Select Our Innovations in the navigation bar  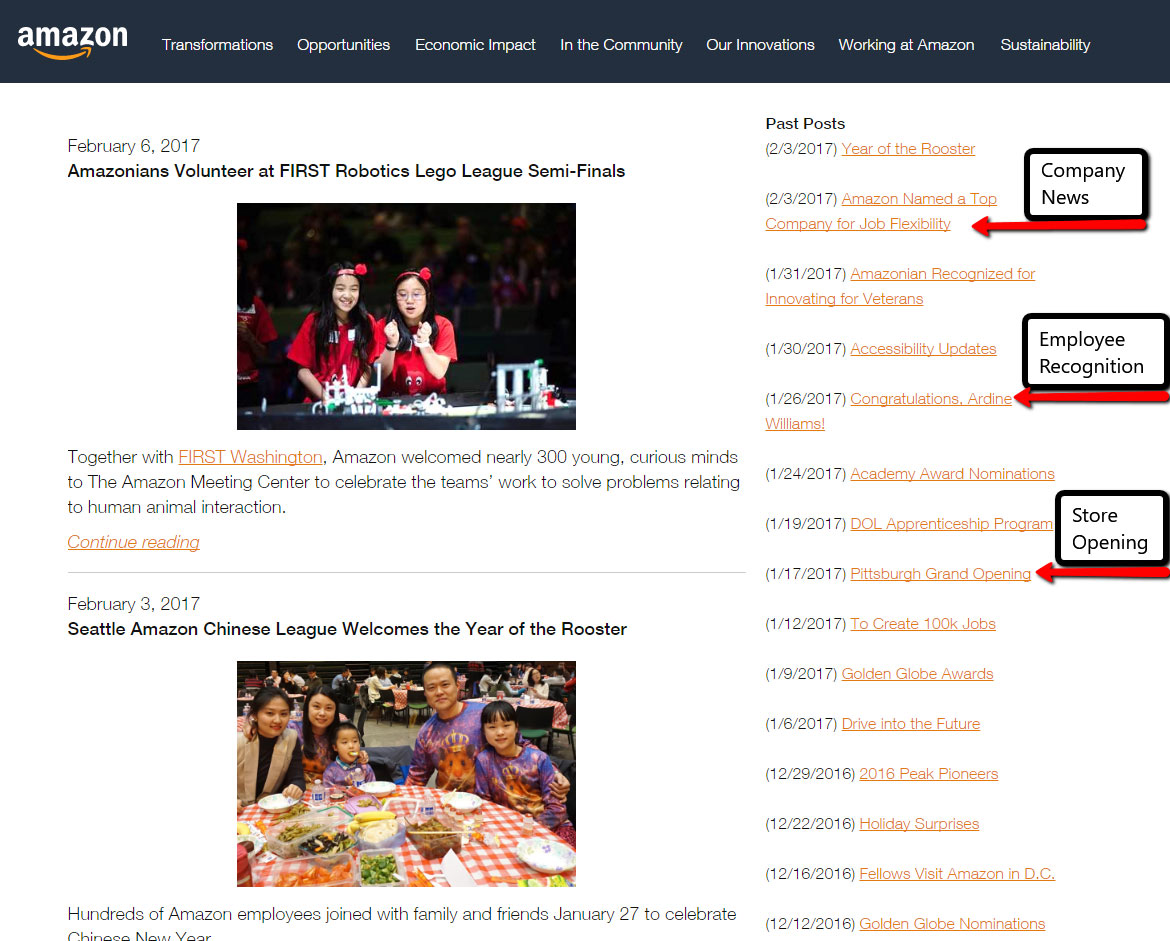[x=760, y=45]
